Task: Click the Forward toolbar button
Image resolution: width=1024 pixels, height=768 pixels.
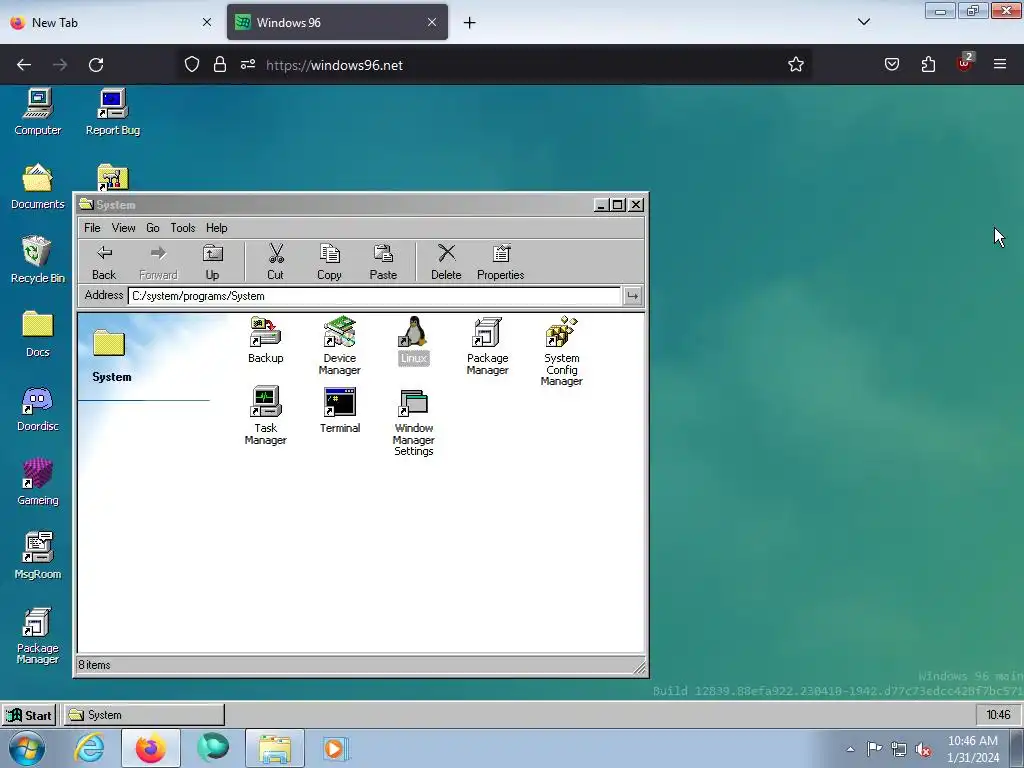Action: click(x=158, y=262)
